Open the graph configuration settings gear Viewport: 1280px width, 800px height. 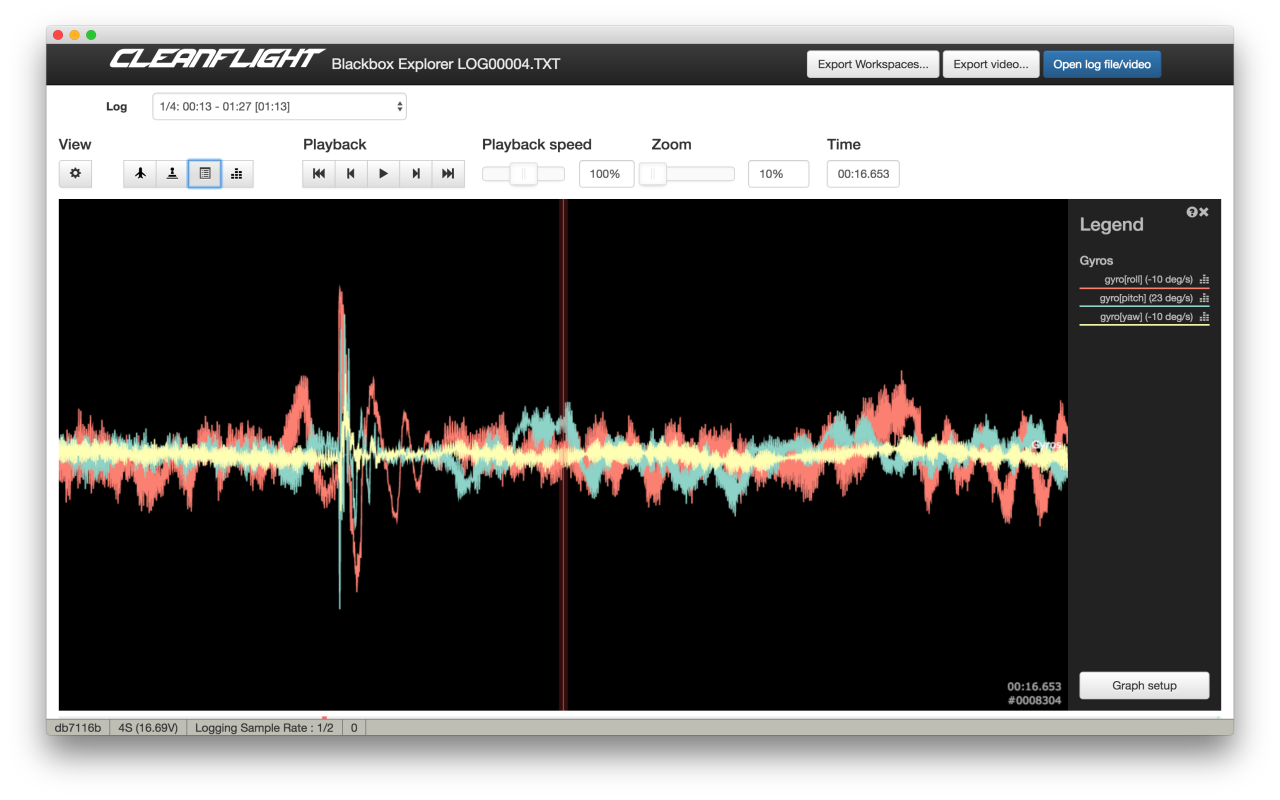point(75,173)
